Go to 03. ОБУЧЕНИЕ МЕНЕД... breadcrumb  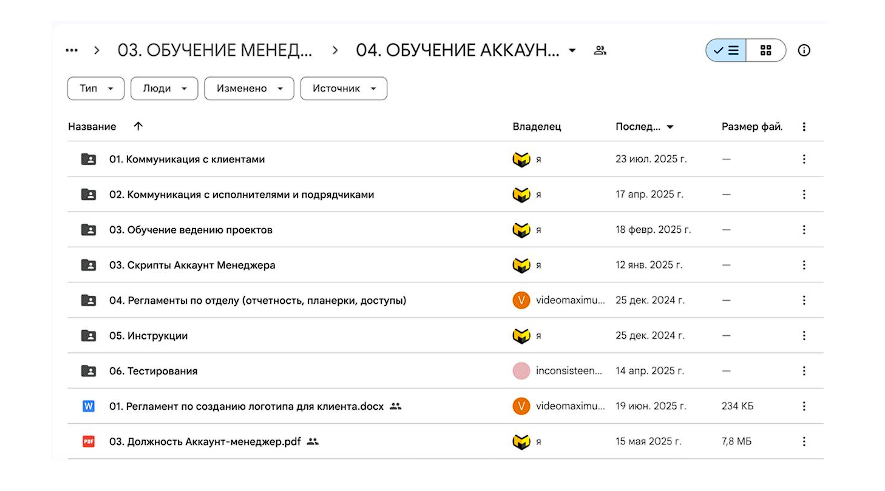tap(215, 50)
